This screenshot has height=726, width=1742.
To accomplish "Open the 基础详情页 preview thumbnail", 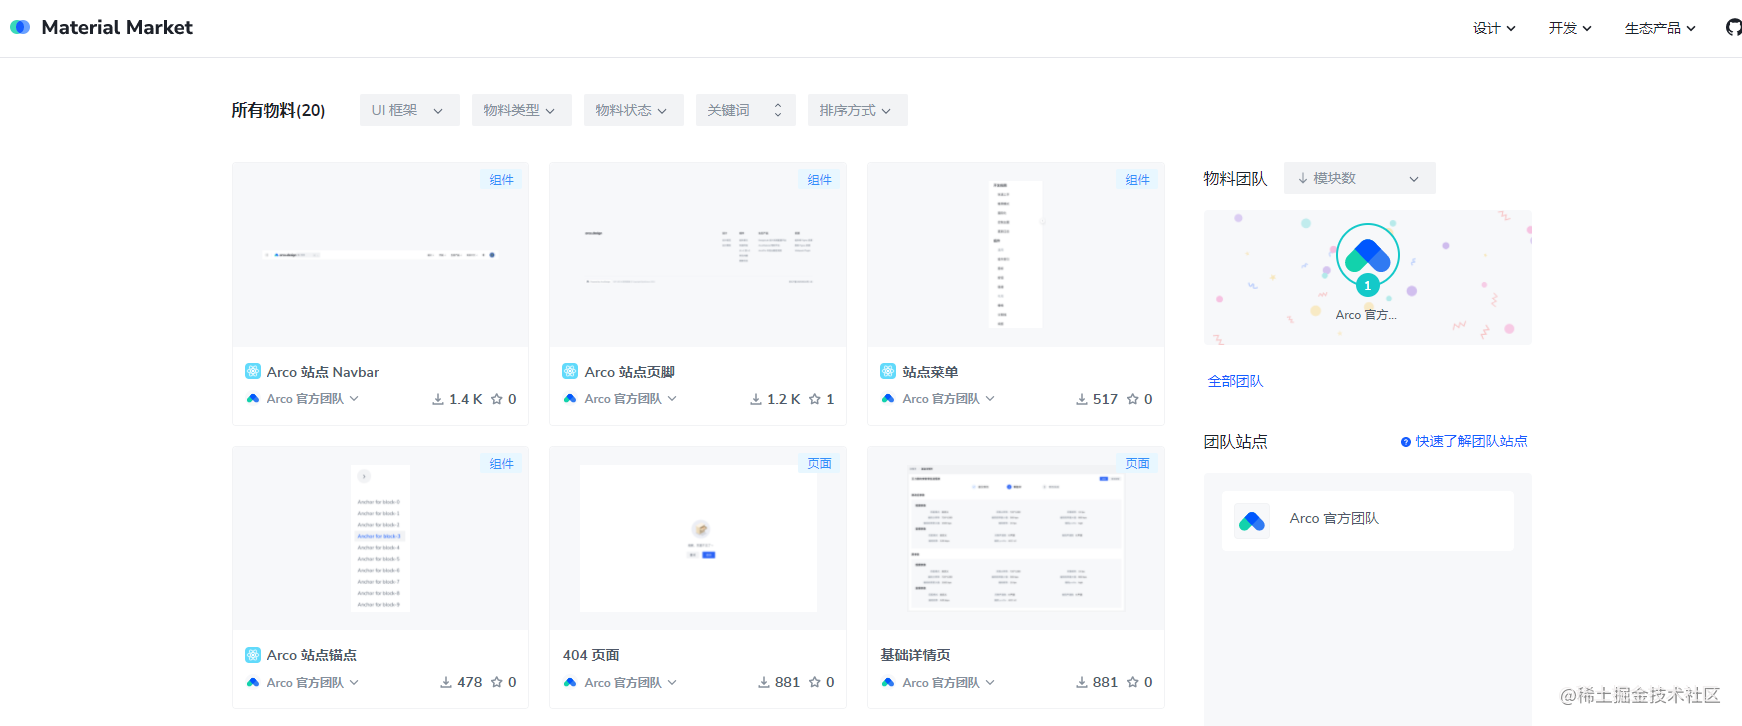I will click(1016, 538).
